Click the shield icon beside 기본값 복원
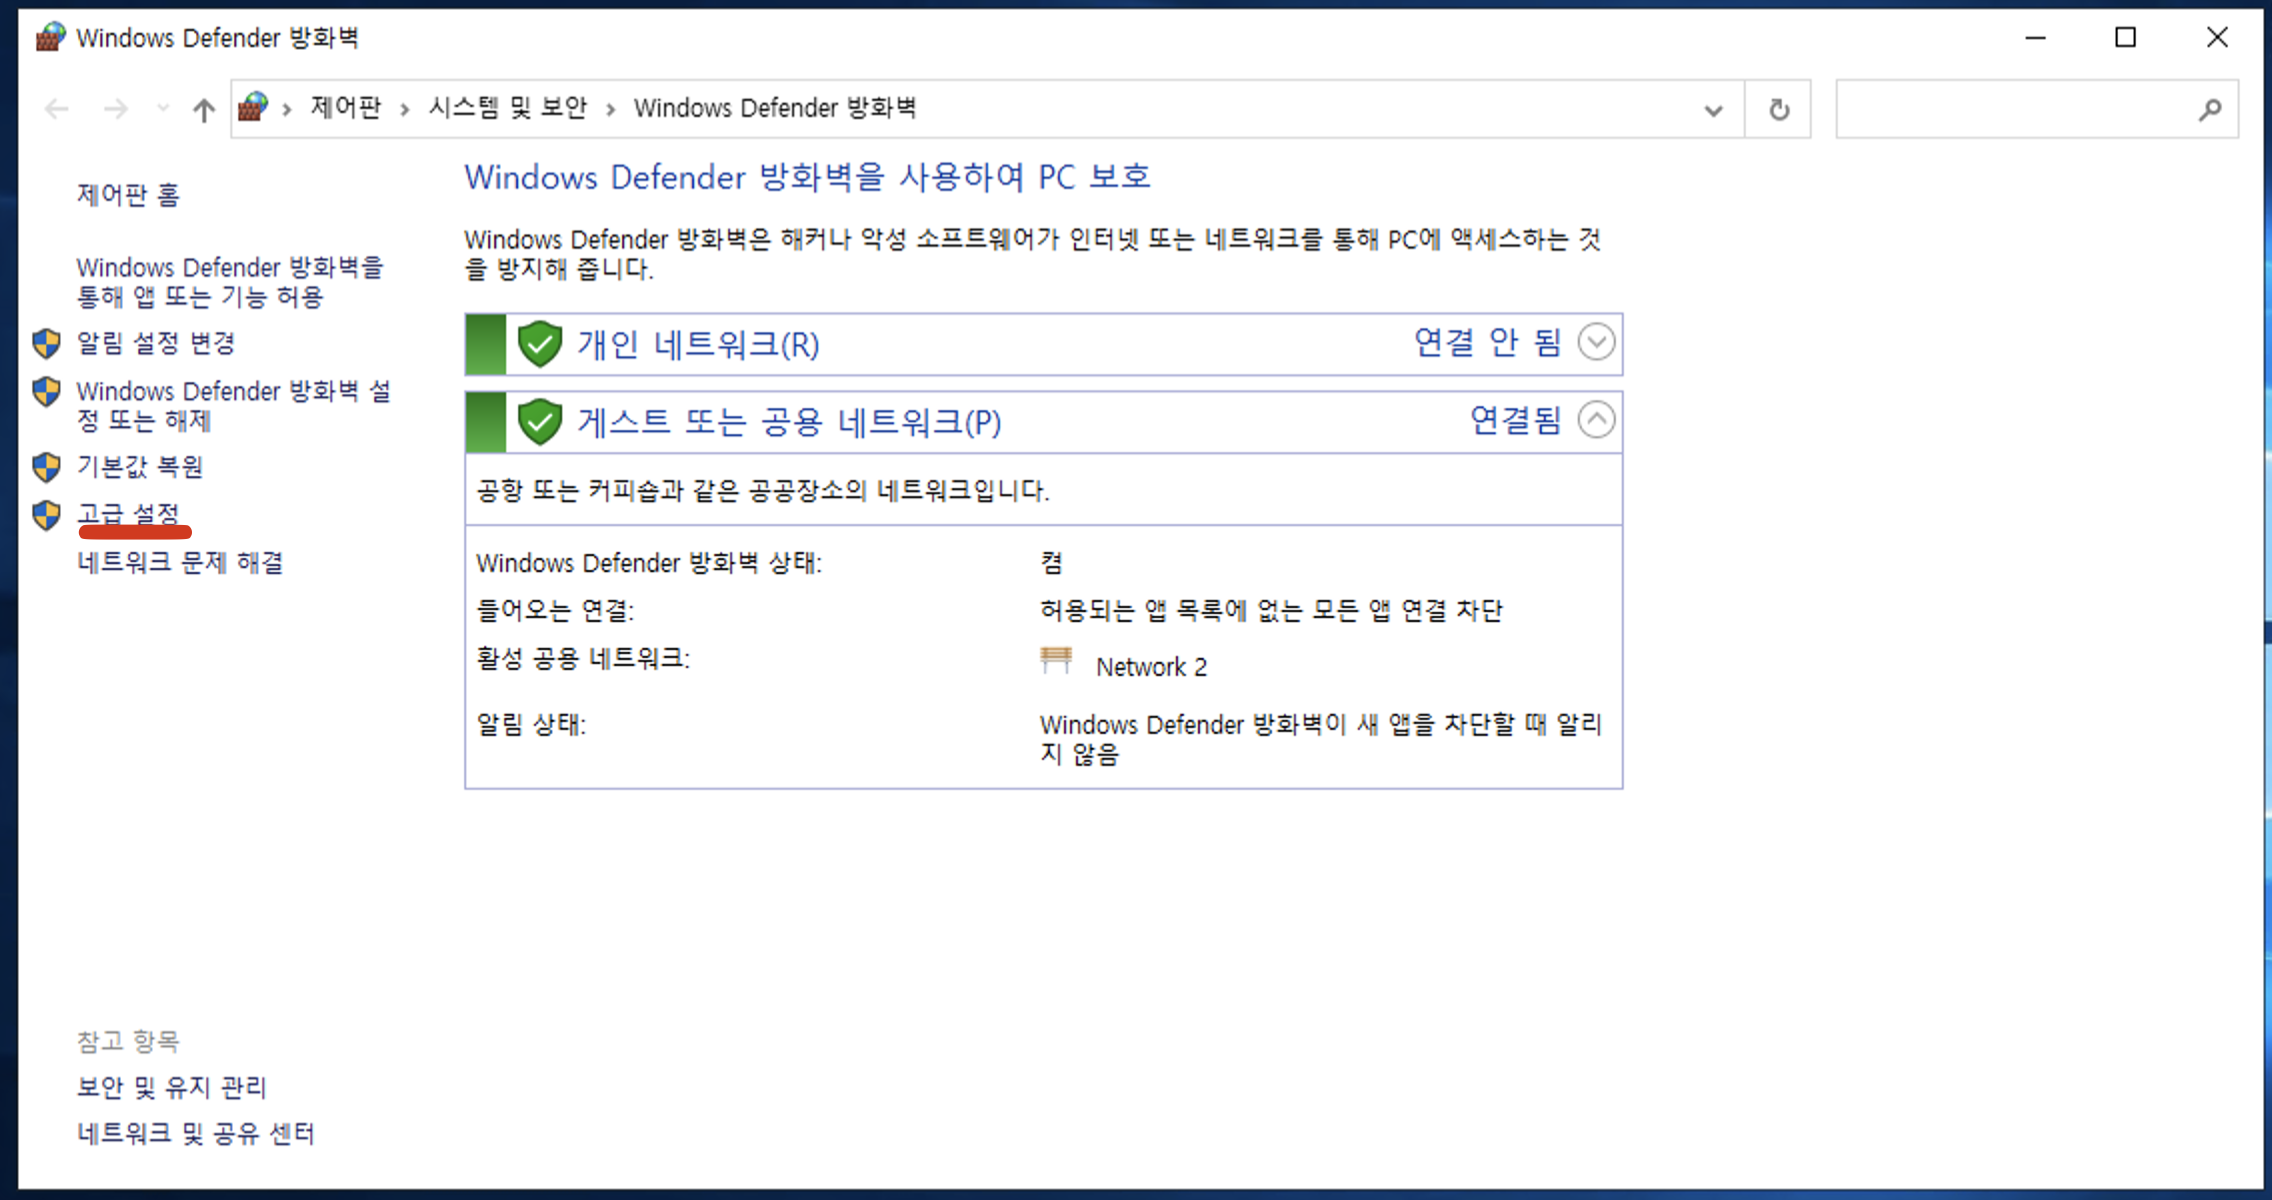The height and width of the screenshot is (1200, 2272). pos(46,467)
